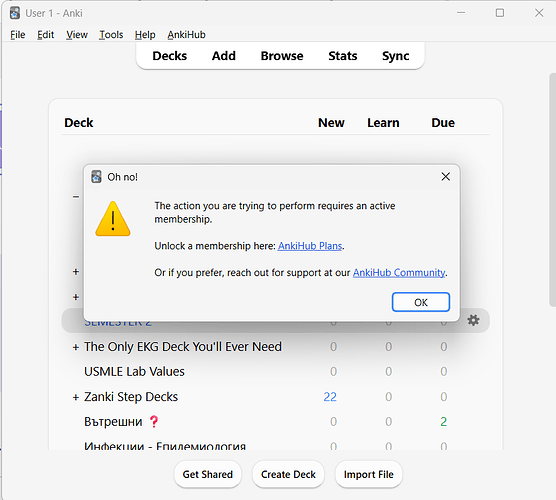The width and height of the screenshot is (556, 500).
Task: Close the Oh no! dialog with X
Action: (x=445, y=177)
